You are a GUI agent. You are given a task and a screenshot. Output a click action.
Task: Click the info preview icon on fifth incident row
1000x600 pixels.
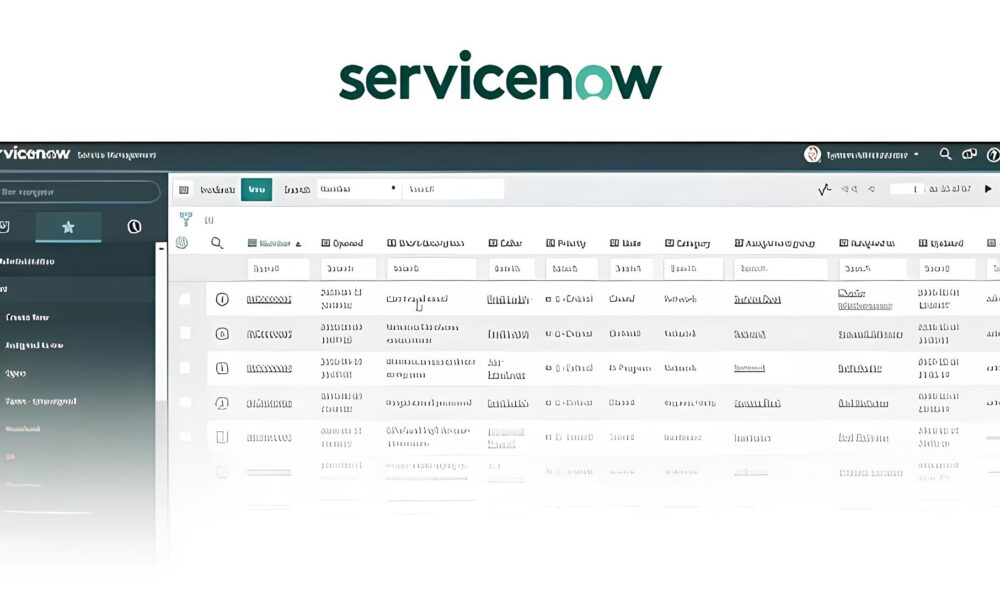[222, 437]
